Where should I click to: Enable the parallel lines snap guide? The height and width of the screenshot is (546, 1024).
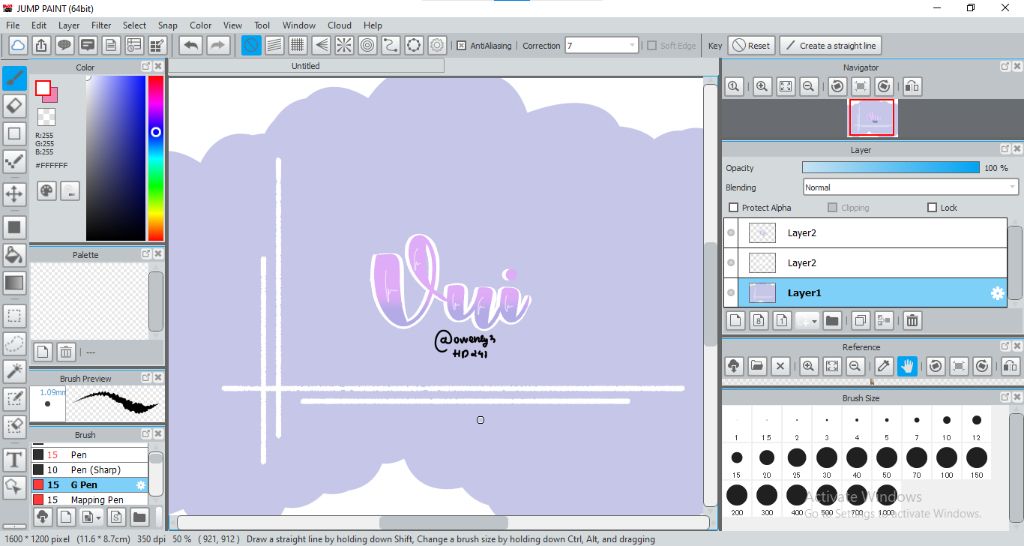point(274,45)
